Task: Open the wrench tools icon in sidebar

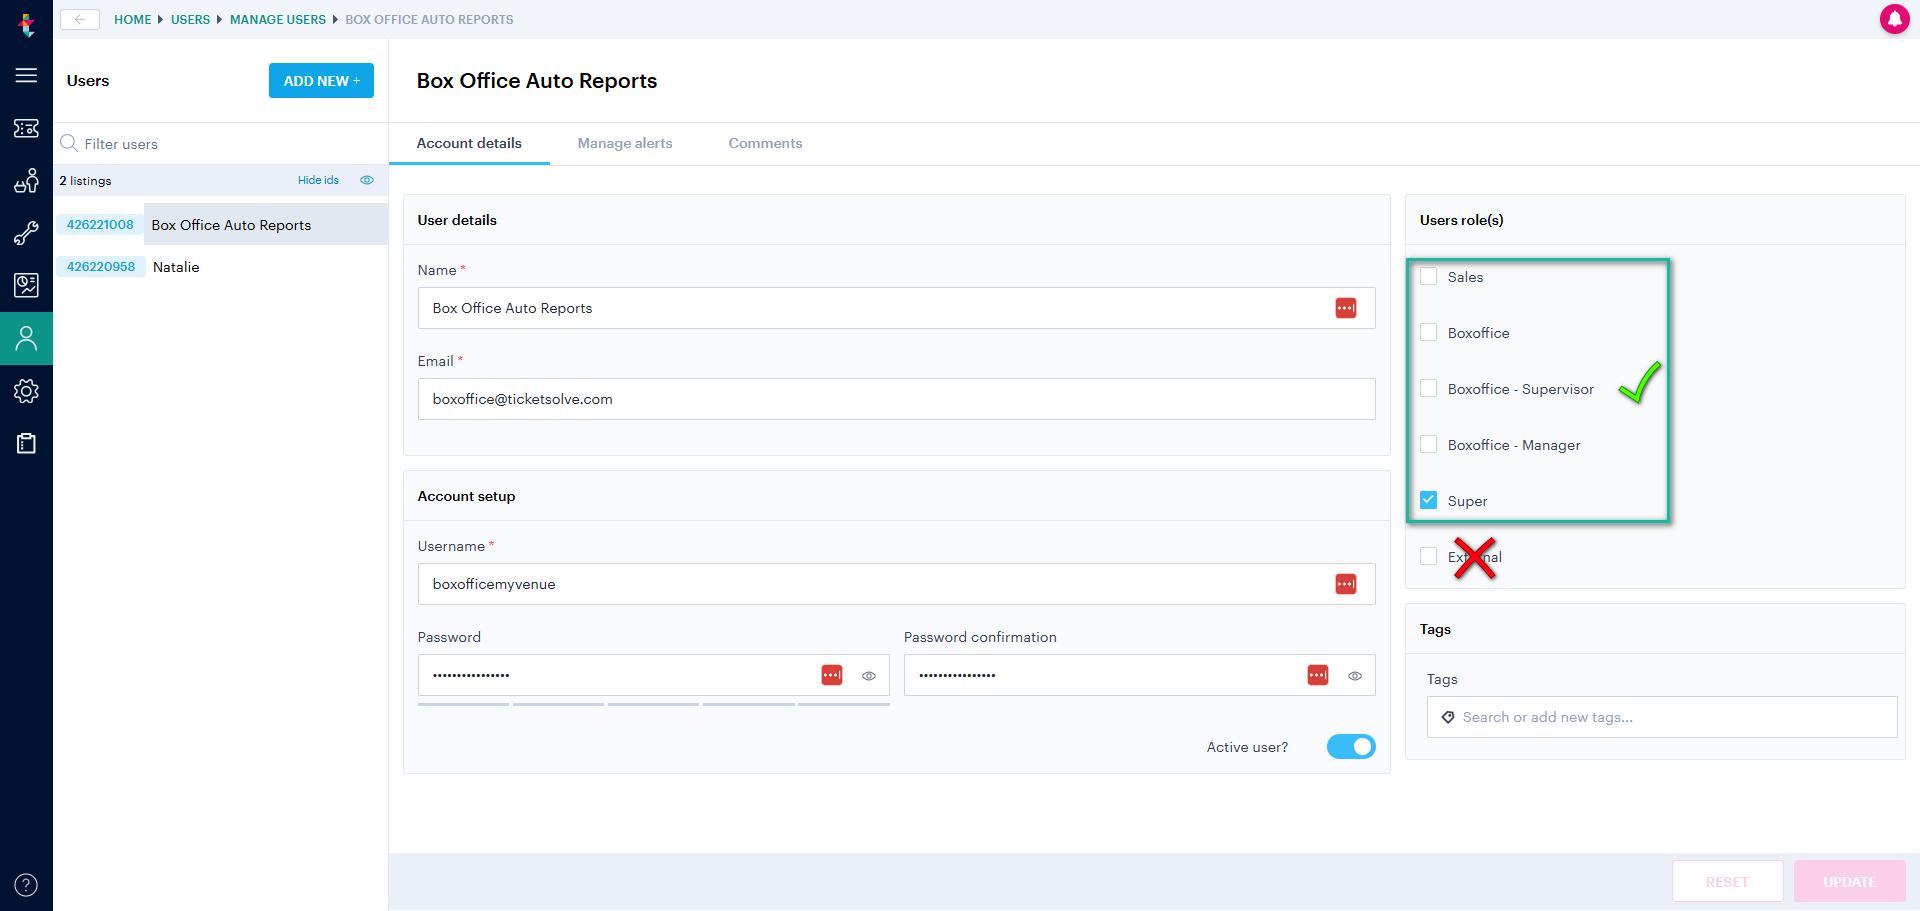Action: tap(26, 233)
